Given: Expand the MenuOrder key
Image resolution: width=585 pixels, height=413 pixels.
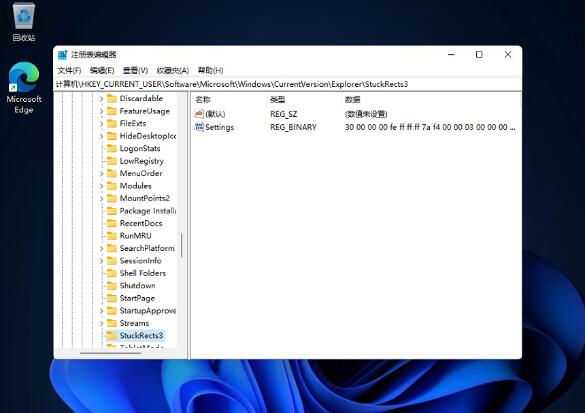Looking at the screenshot, I should (101, 173).
